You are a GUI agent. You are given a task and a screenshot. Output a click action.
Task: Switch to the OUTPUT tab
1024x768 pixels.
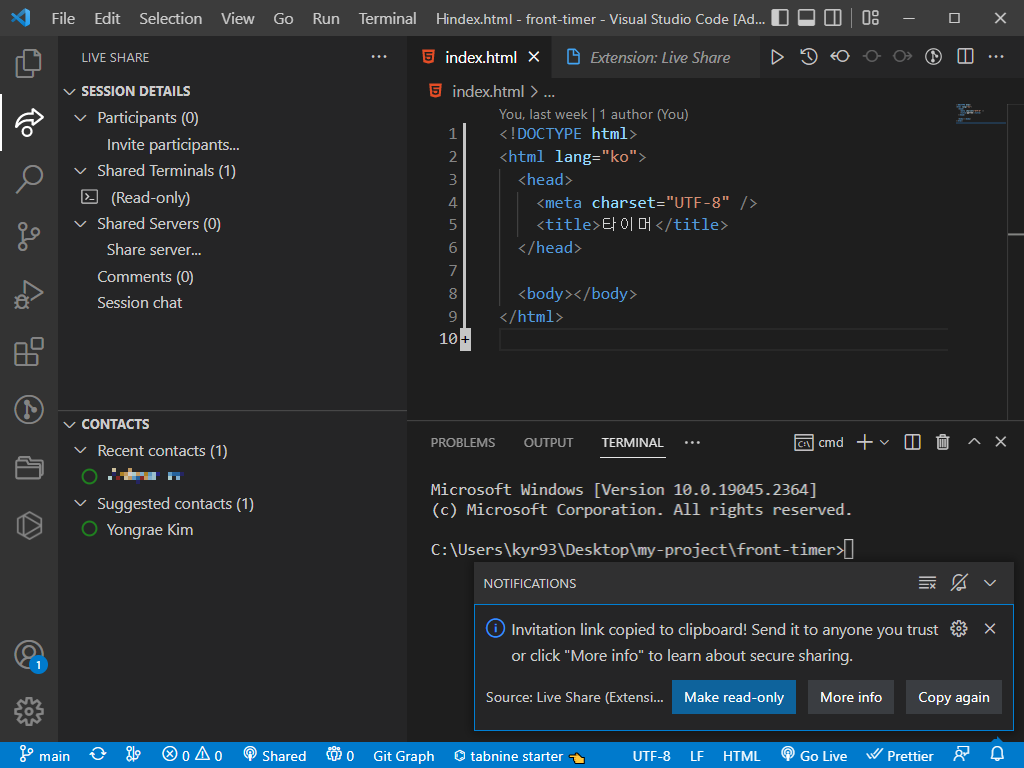click(x=548, y=442)
